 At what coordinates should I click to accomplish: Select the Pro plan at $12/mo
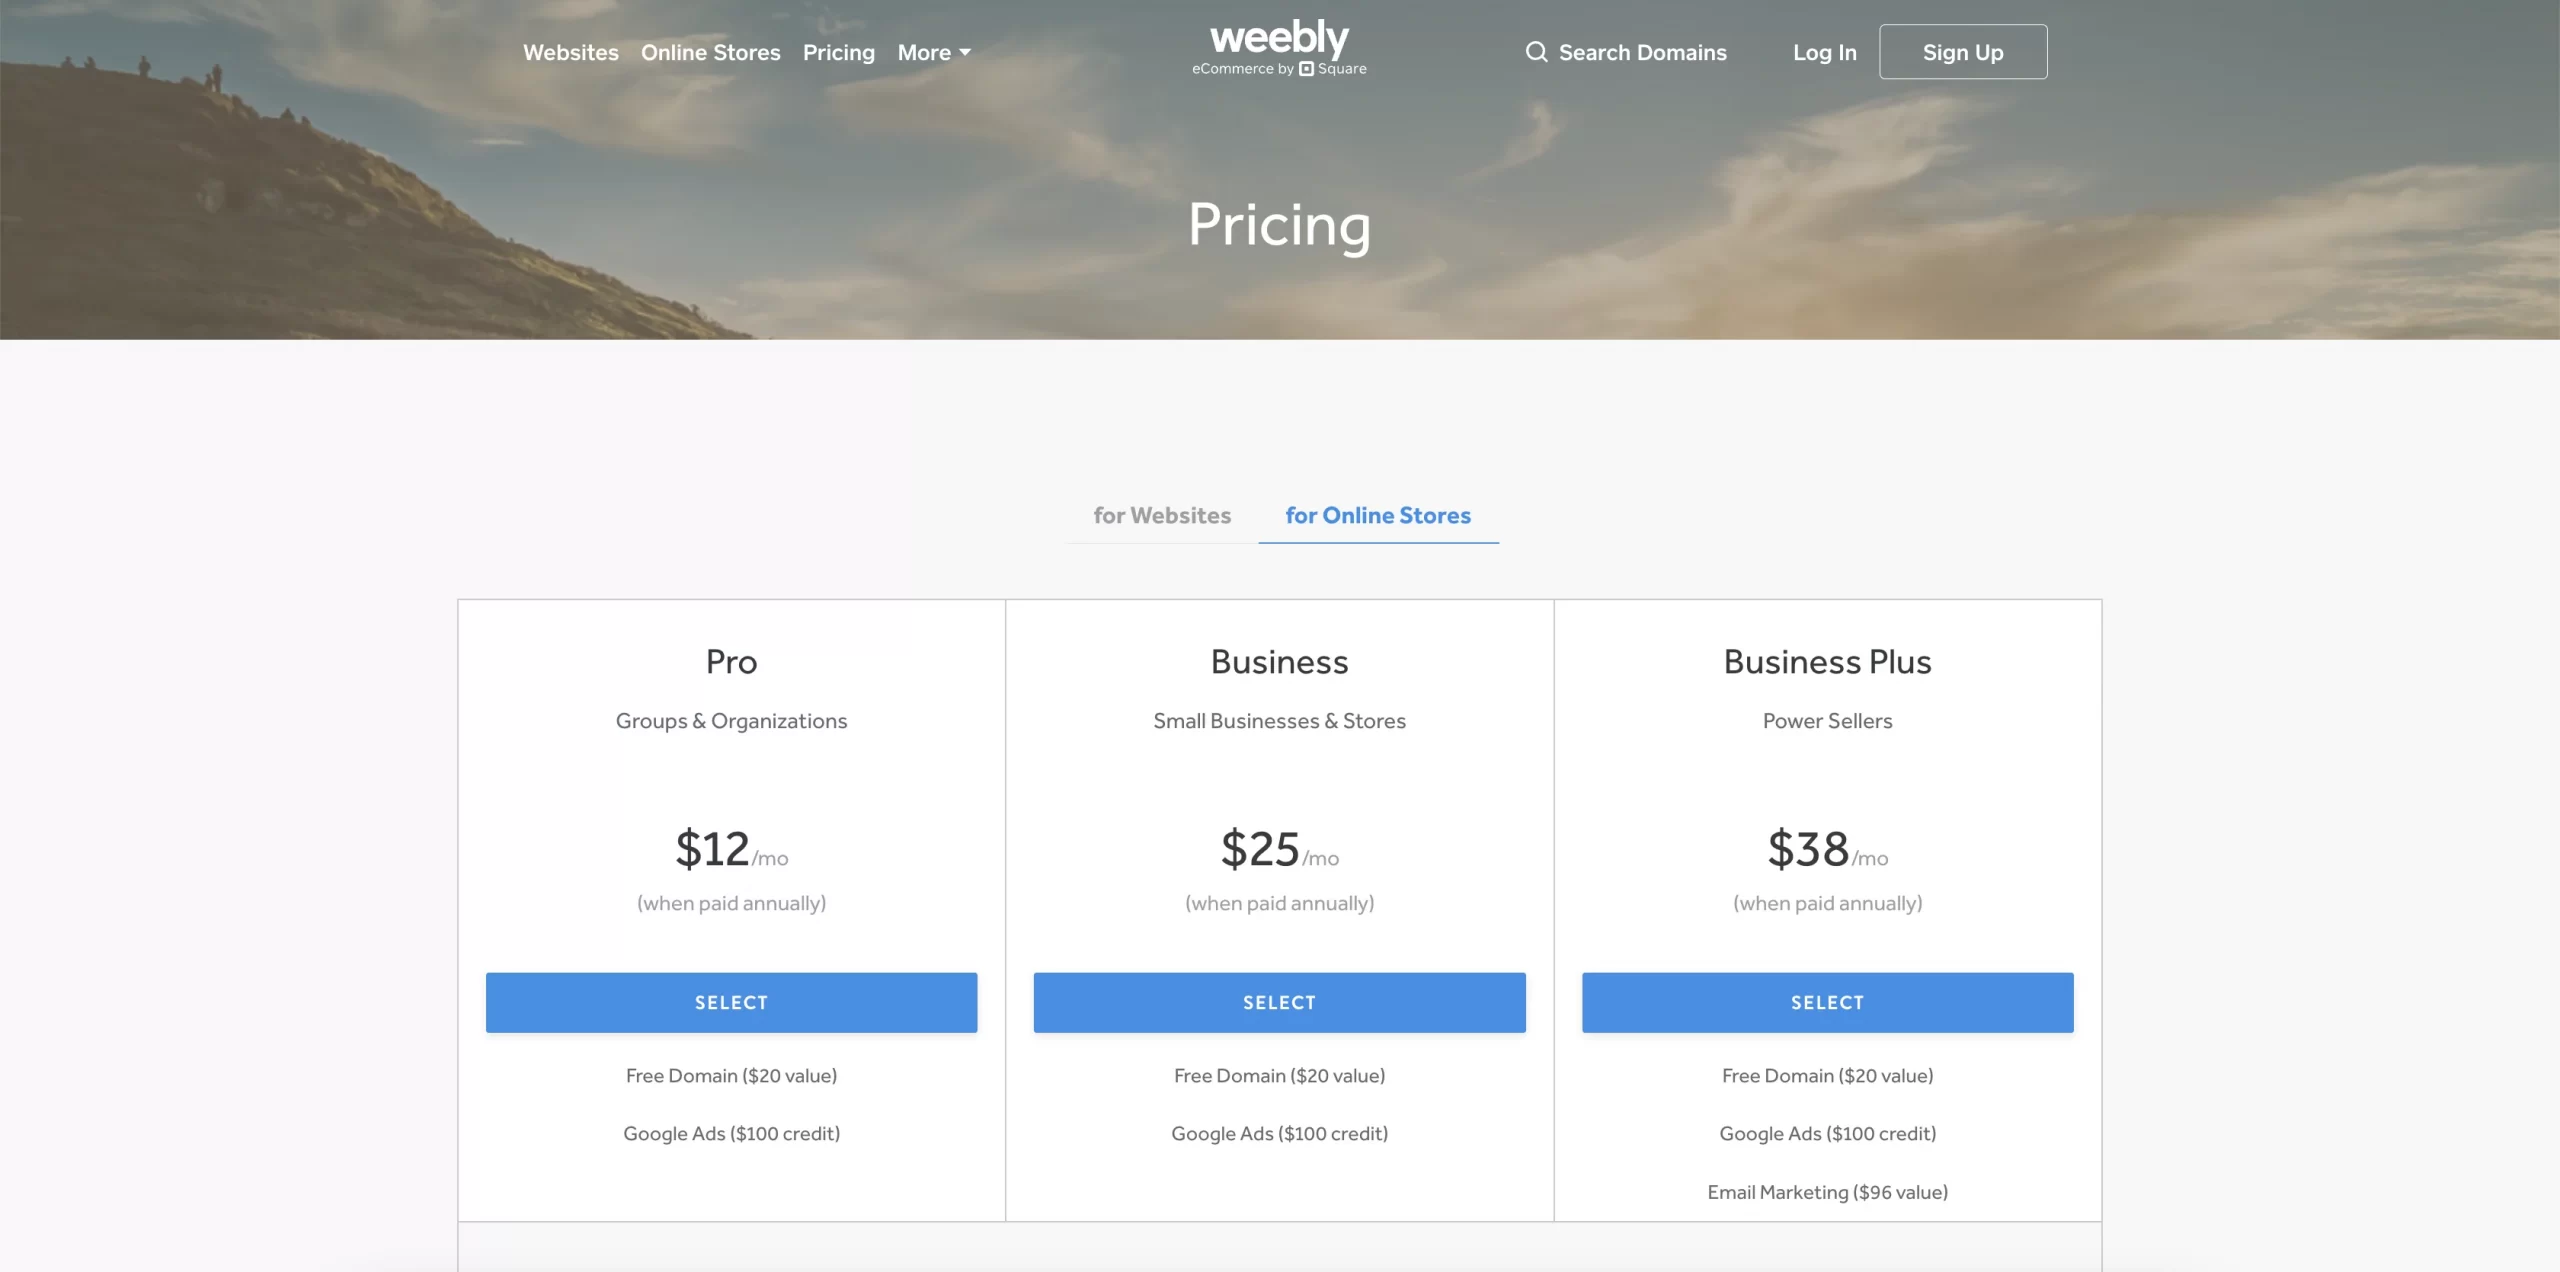click(731, 1002)
